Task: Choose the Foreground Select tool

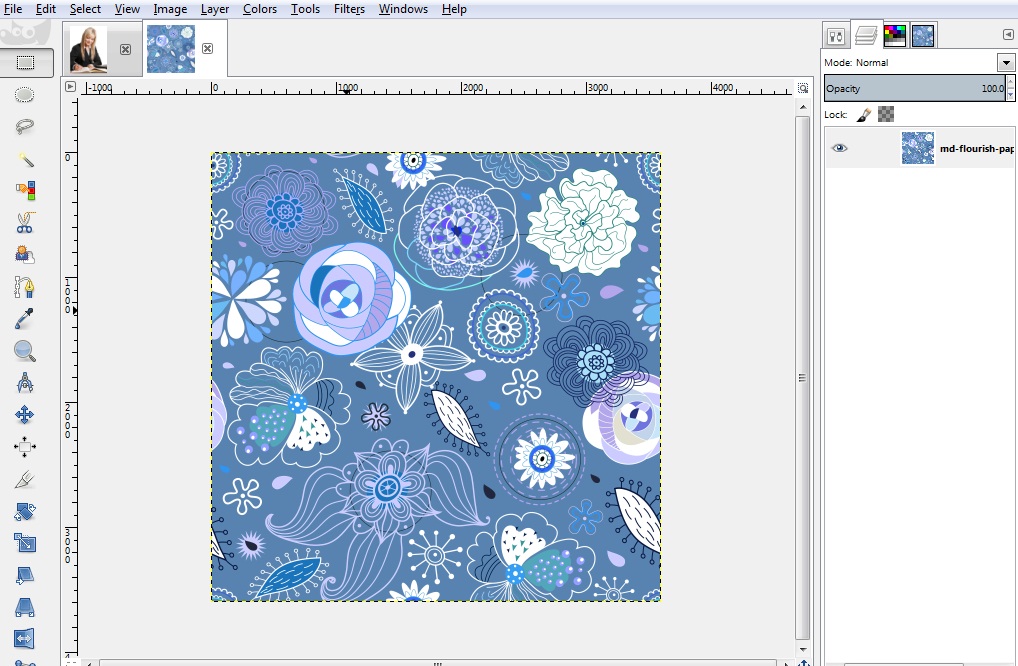Action: (x=25, y=254)
